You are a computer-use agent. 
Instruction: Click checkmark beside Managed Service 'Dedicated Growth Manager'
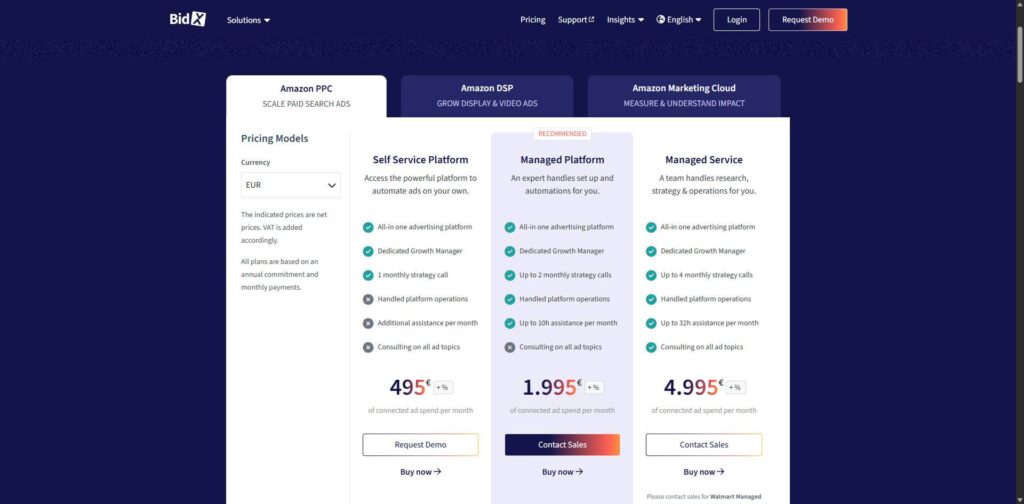[x=651, y=251]
